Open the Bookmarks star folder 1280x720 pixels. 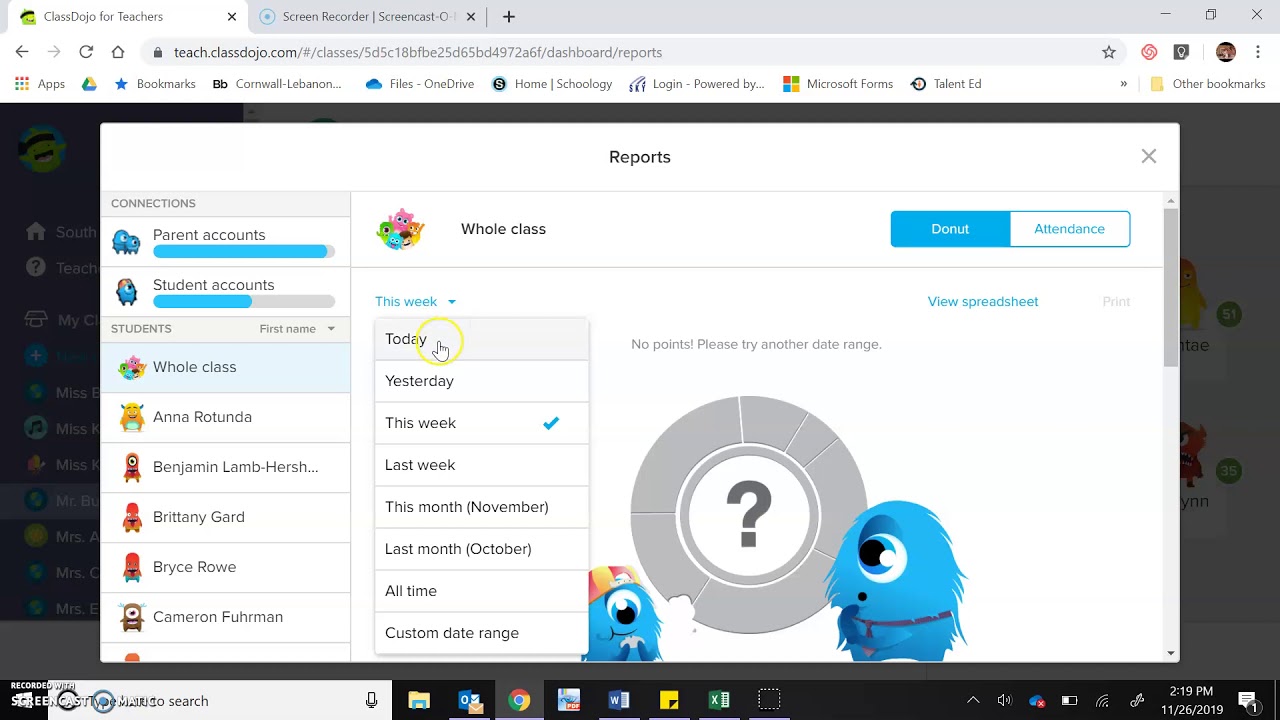coord(155,84)
